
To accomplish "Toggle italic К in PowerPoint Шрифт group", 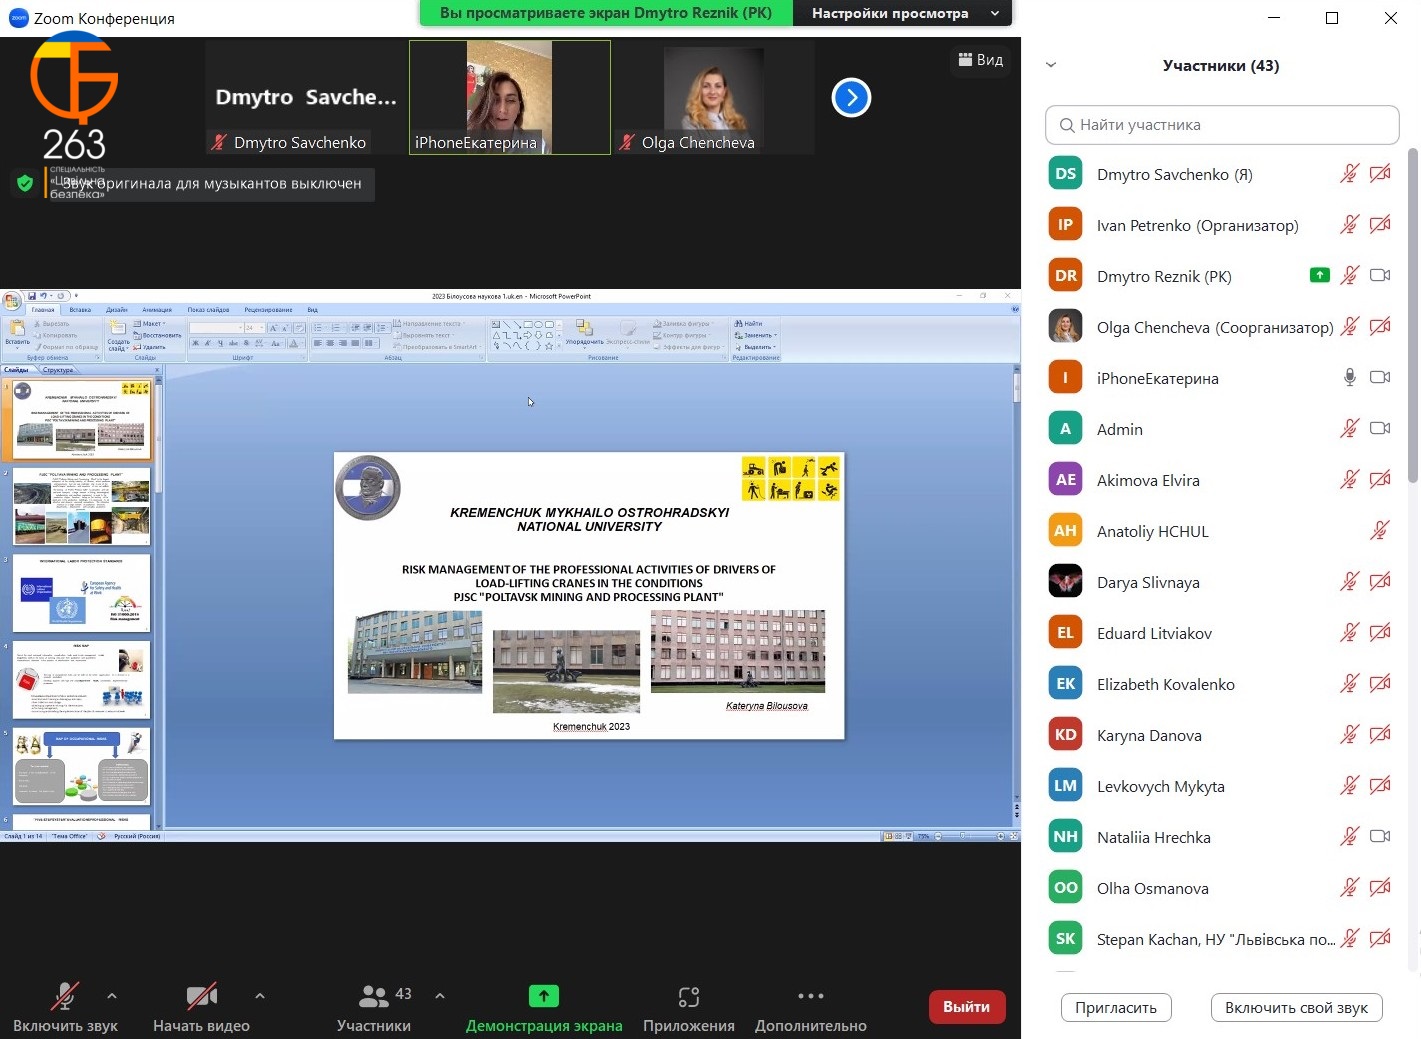I will click(208, 343).
